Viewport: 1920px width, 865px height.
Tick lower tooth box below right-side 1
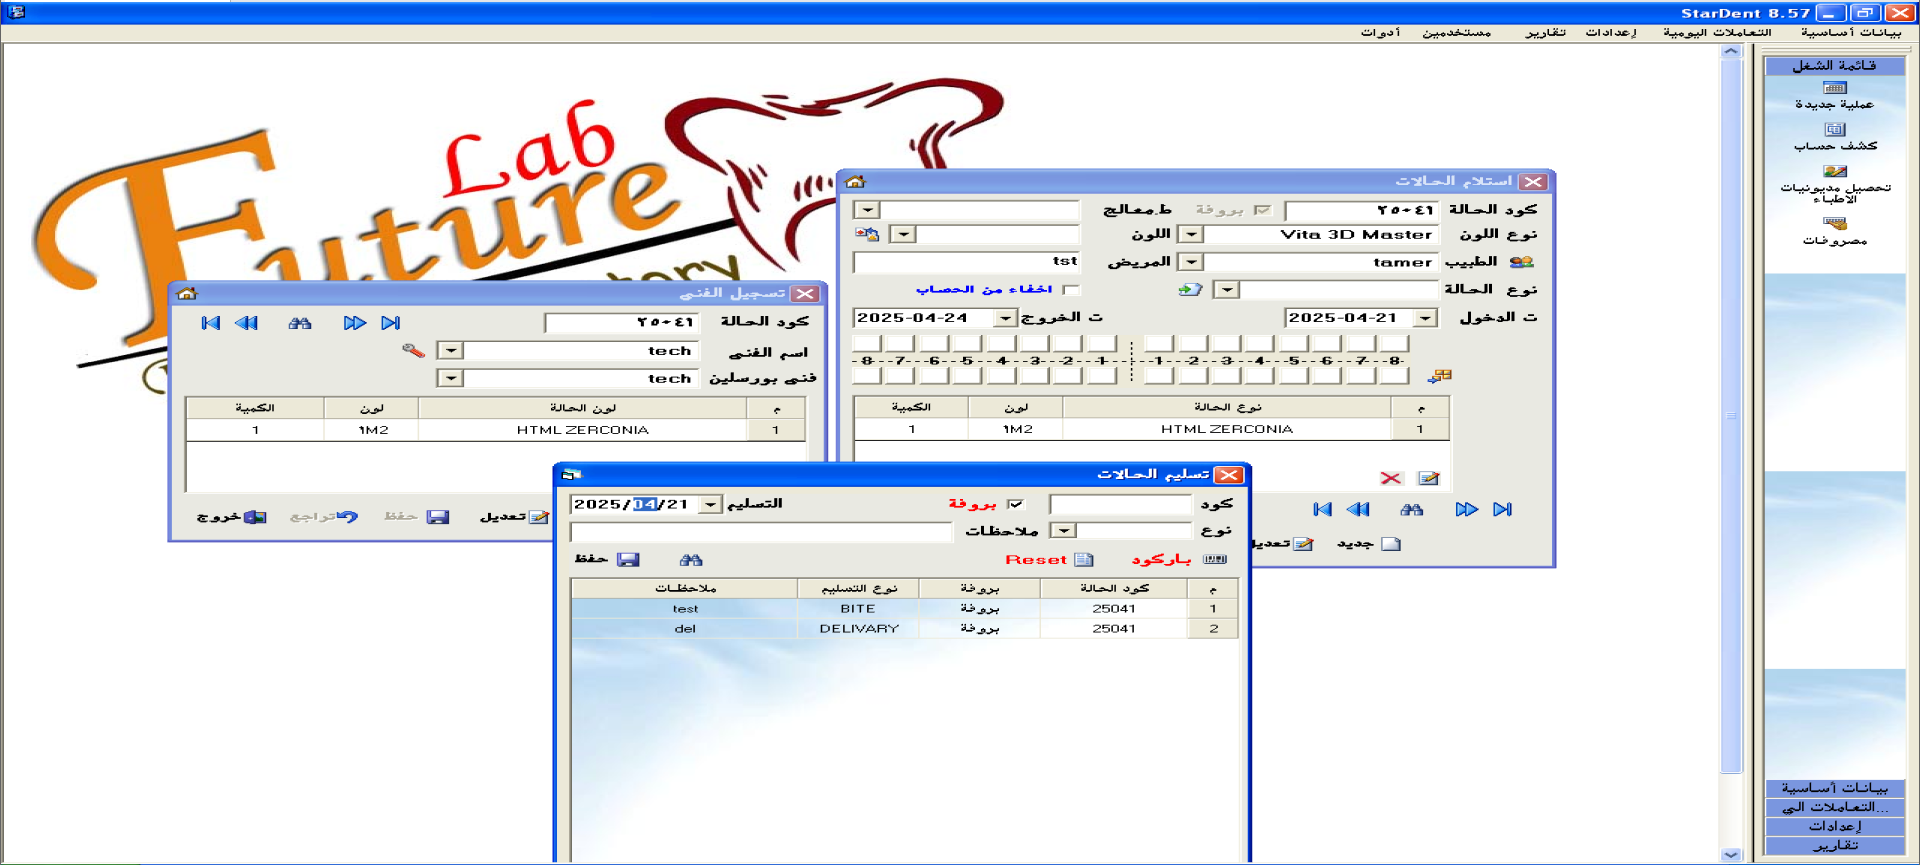point(1158,376)
